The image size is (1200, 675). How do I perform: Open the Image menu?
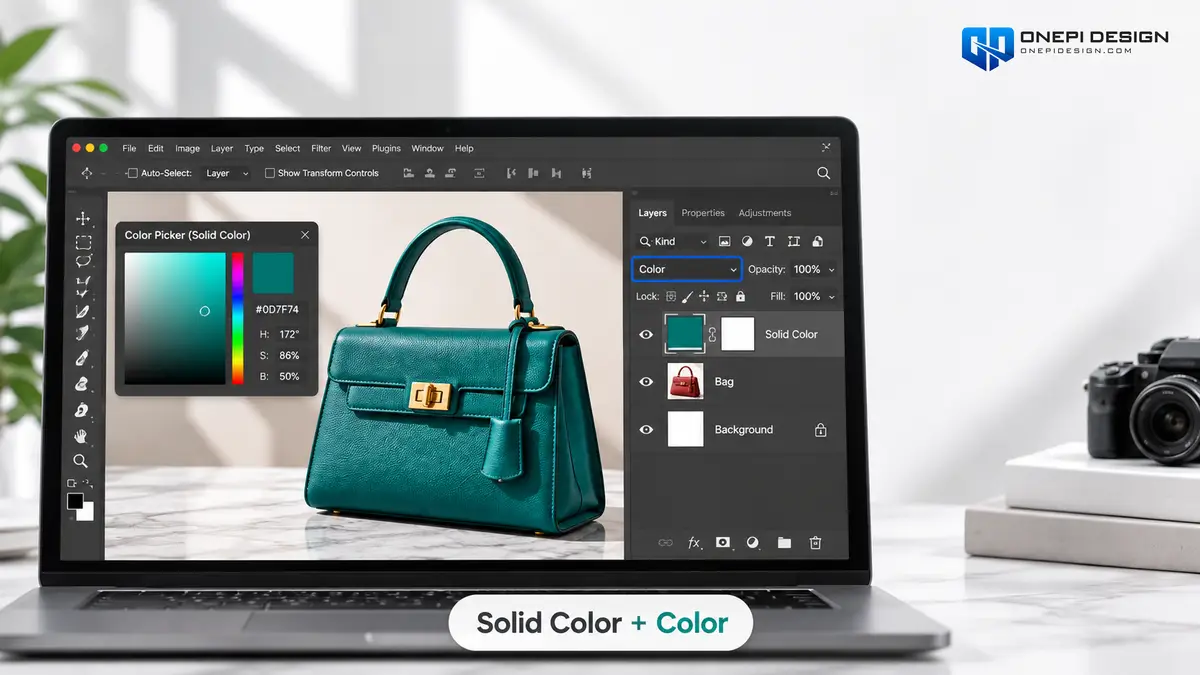pyautogui.click(x=187, y=148)
